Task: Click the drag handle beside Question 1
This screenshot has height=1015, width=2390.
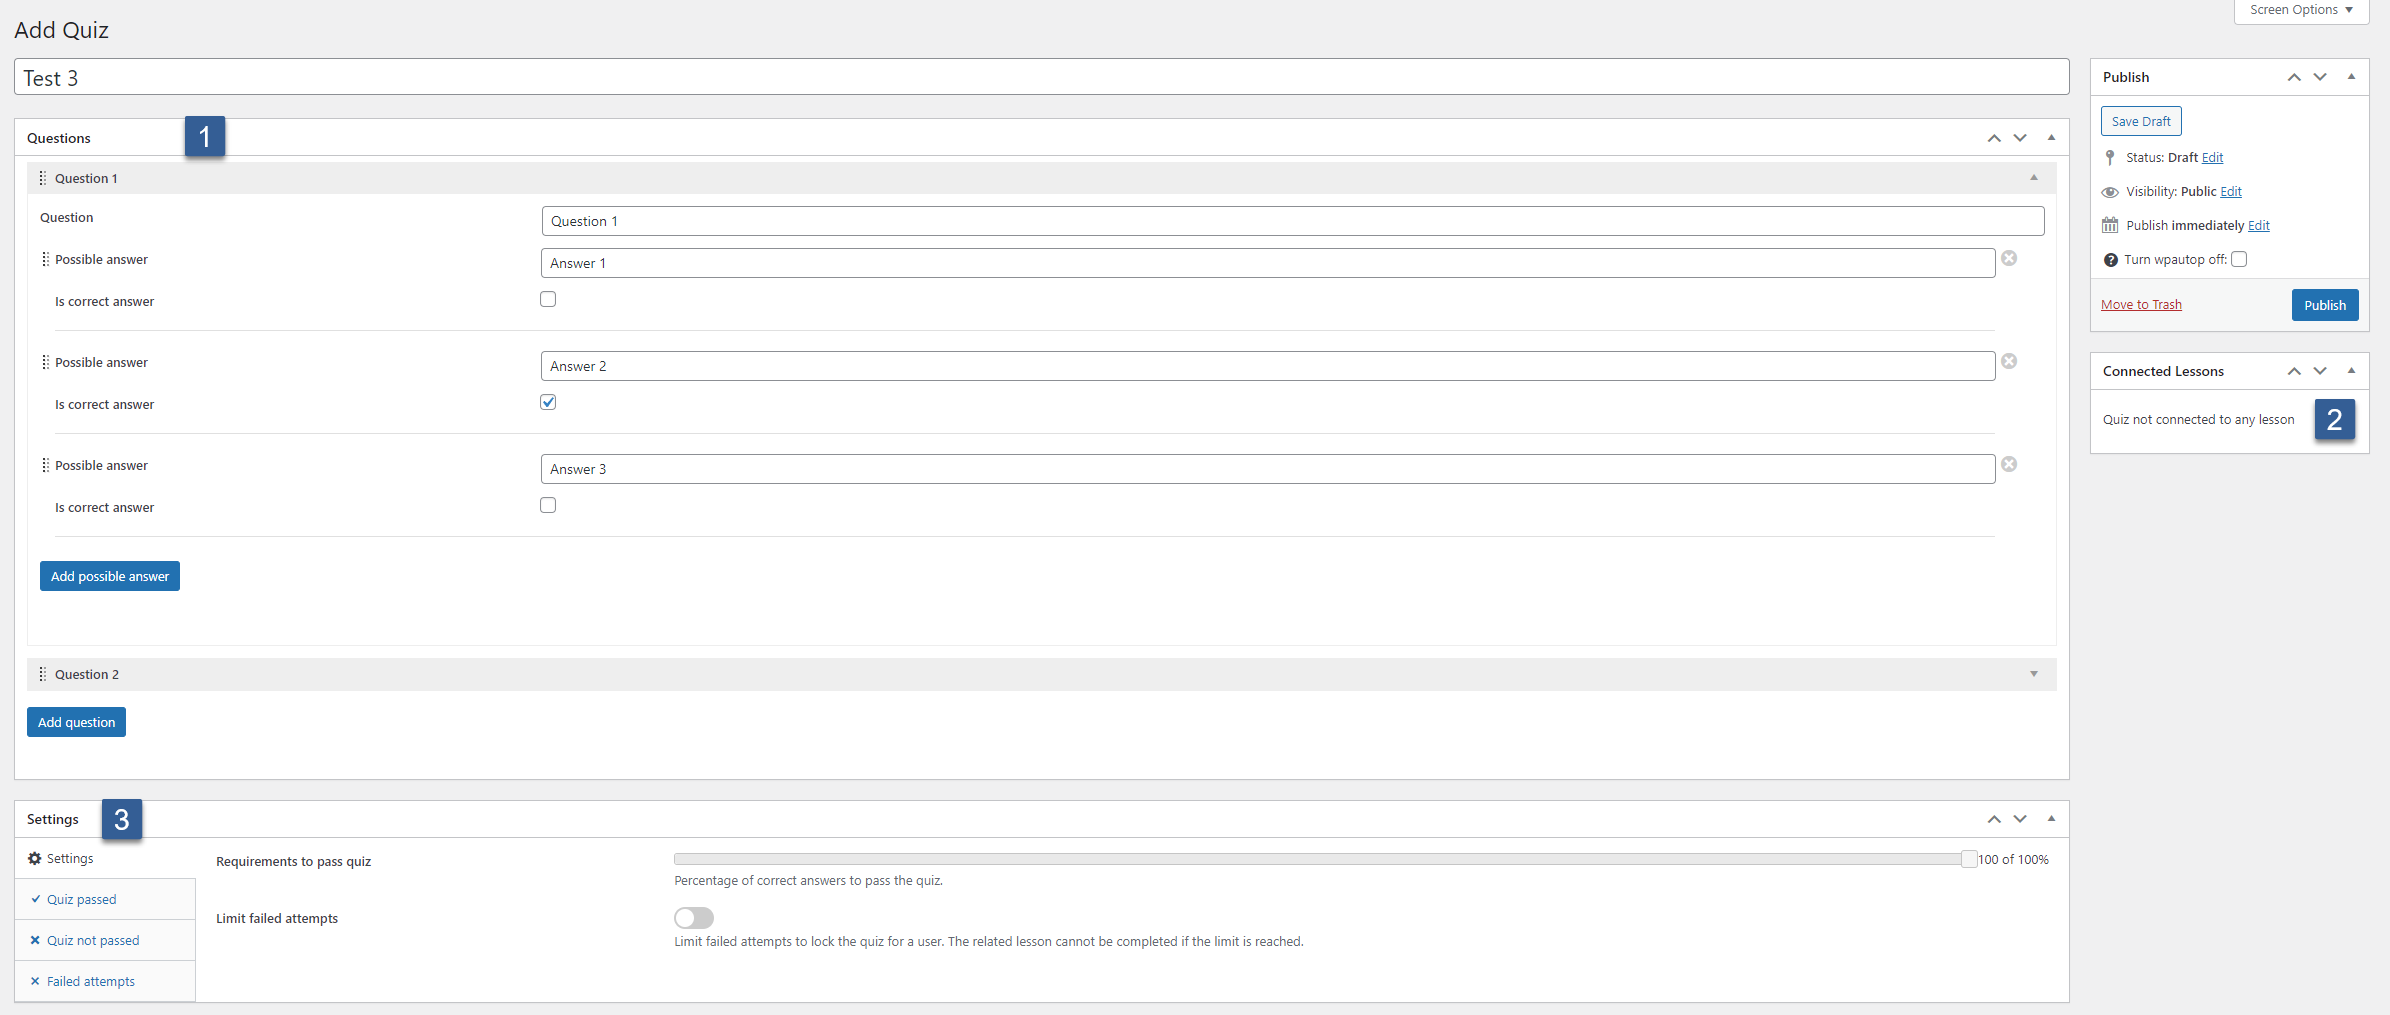Action: click(42, 177)
